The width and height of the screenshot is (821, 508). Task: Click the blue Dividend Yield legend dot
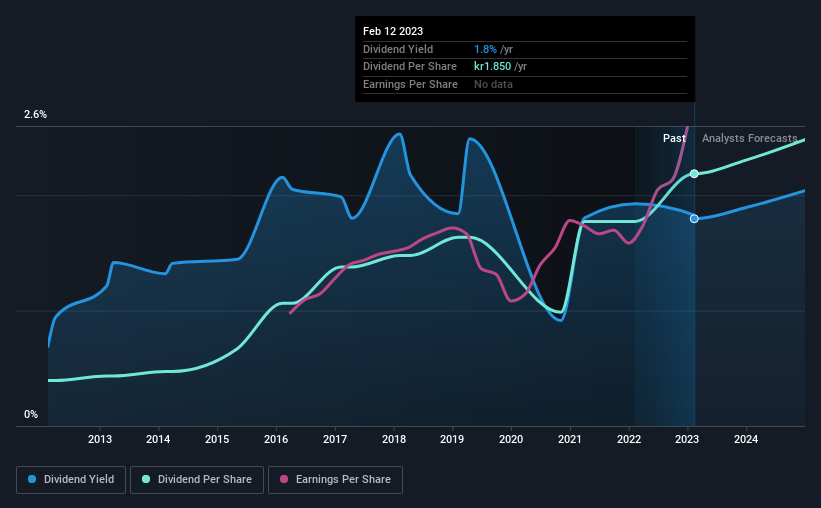coord(32,479)
